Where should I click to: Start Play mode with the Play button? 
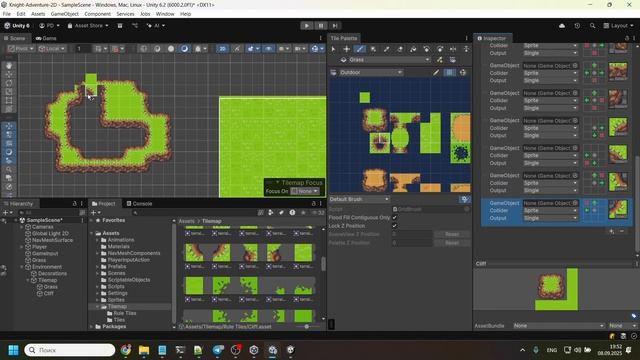[307, 26]
